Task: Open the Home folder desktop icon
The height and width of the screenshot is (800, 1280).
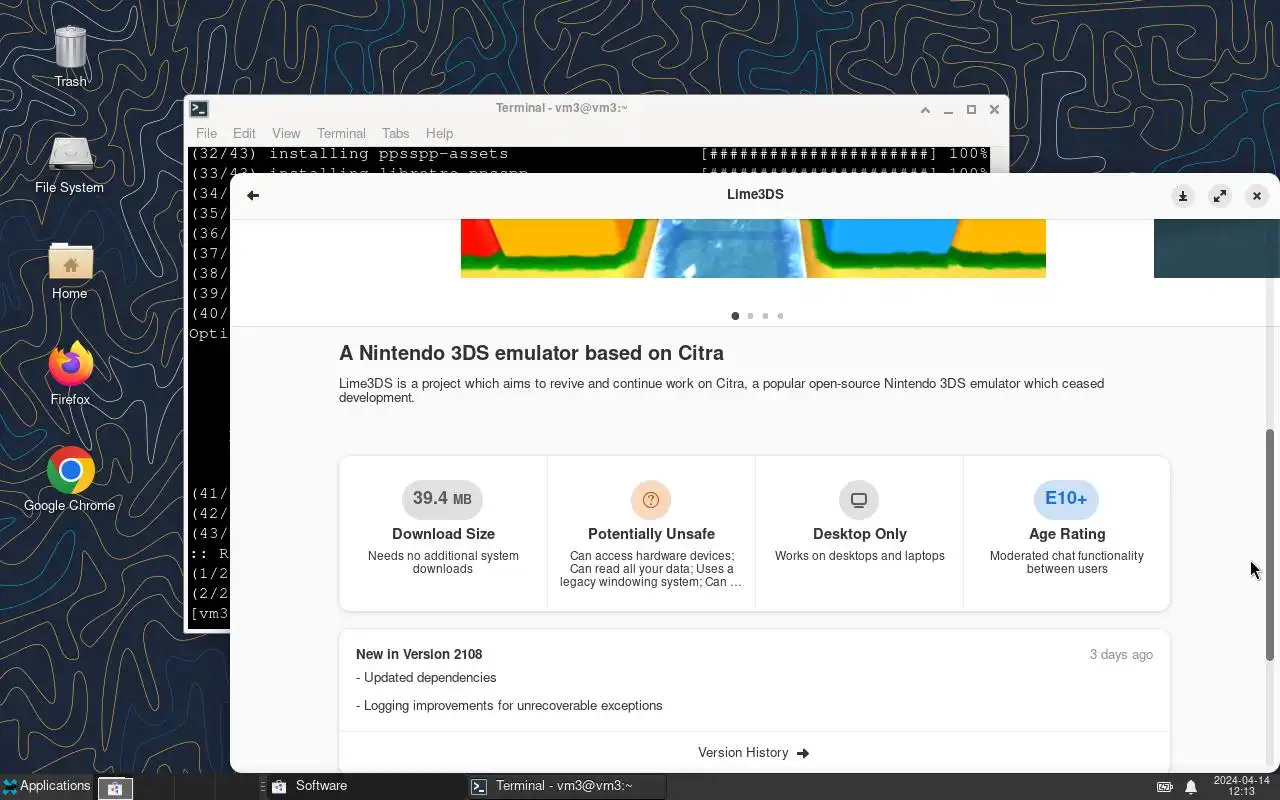Action: point(70,270)
